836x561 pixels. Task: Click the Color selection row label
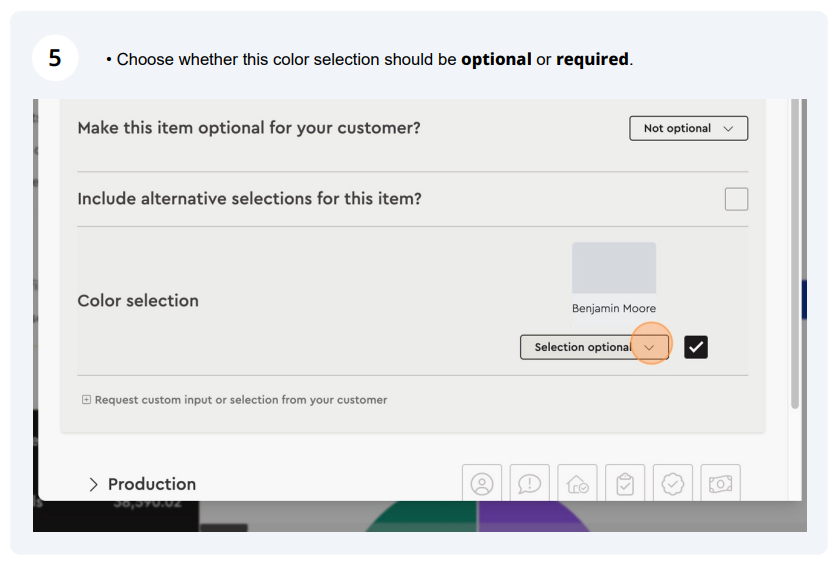point(138,301)
